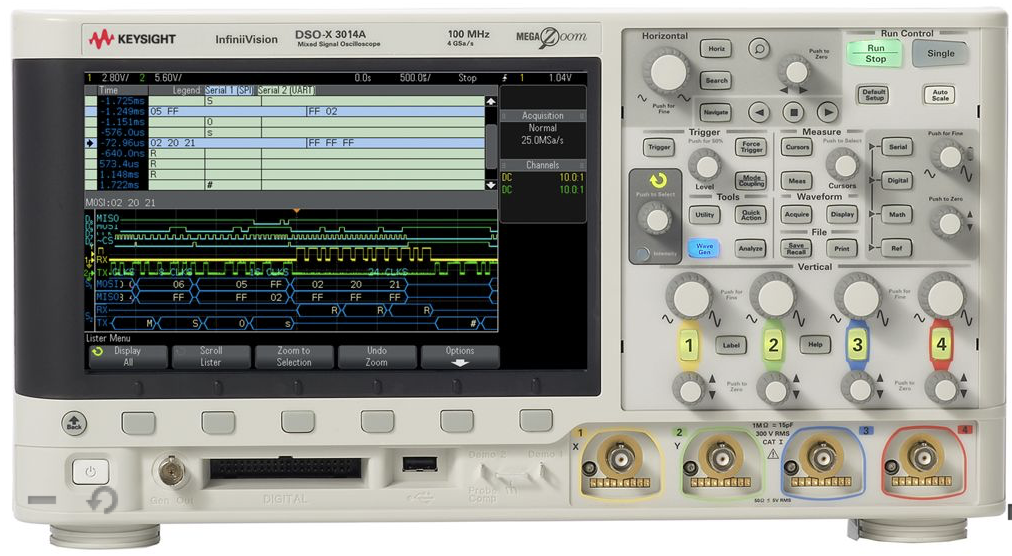Choose Zoom to Selection softkey label
The image size is (1012, 556).
click(294, 356)
